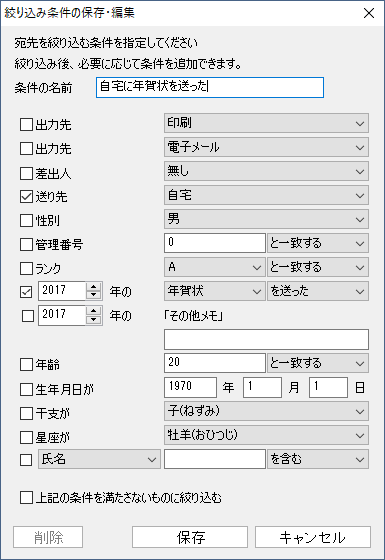Click the 条件の名前 text field
385x560 pixels.
point(210,88)
